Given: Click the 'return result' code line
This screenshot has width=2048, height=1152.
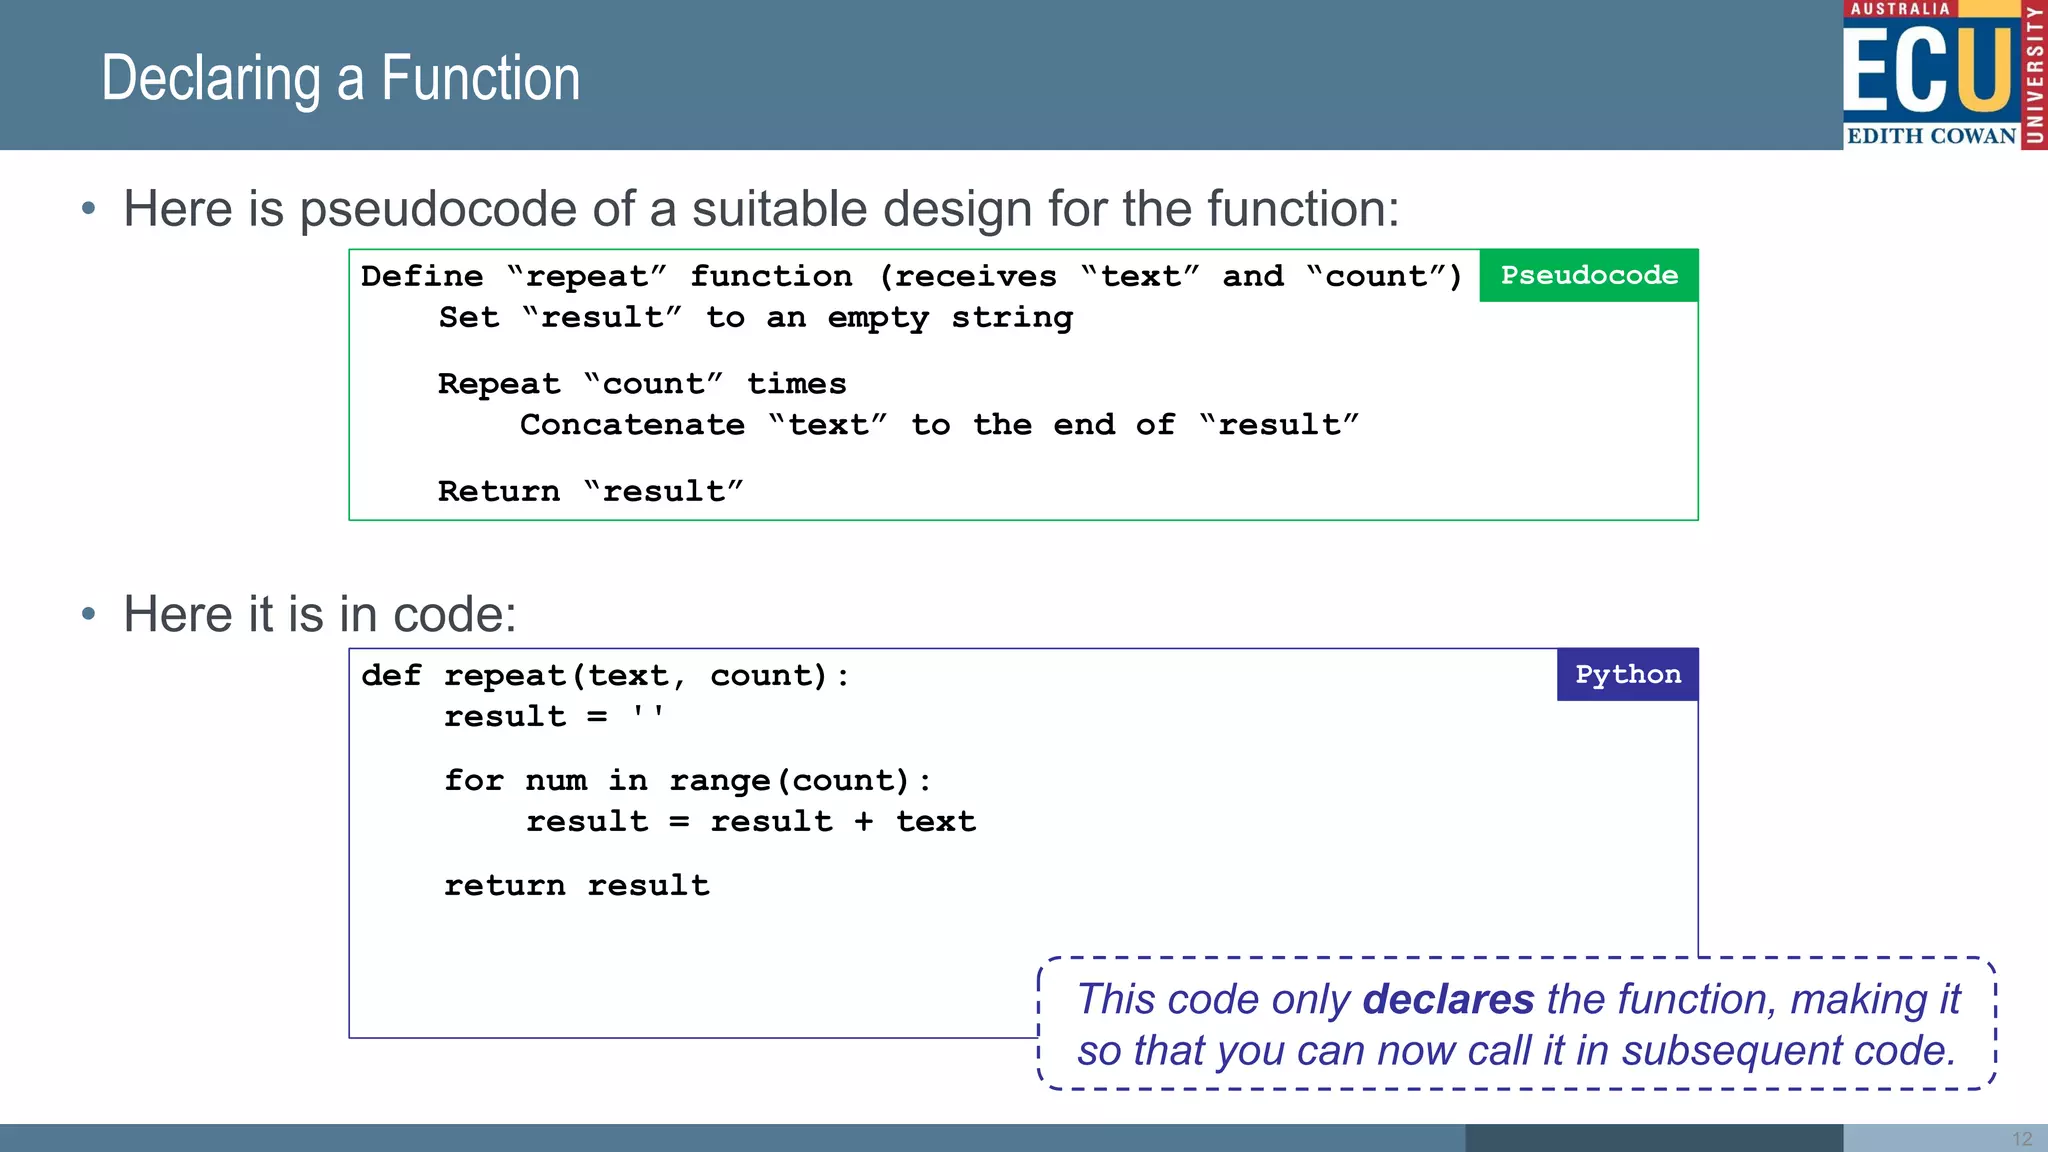Looking at the screenshot, I should (576, 886).
